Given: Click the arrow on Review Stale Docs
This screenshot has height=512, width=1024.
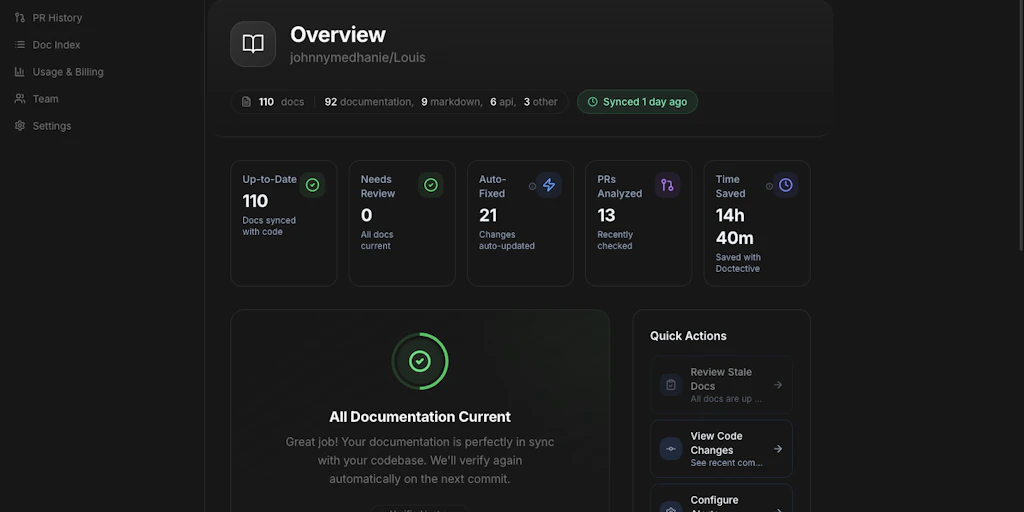Looking at the screenshot, I should (778, 385).
